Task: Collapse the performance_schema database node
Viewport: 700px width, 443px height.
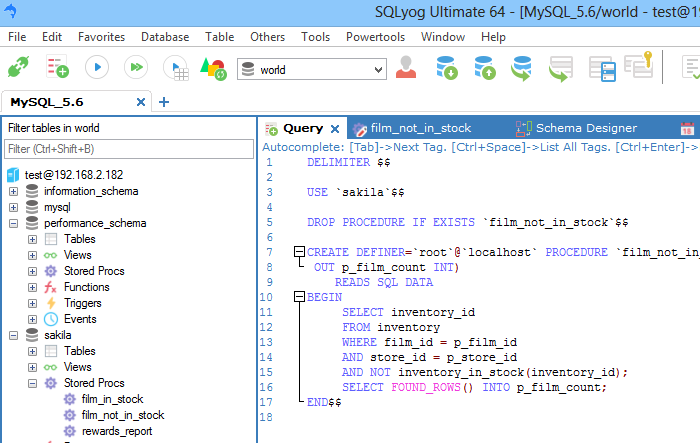Action: click(x=13, y=223)
